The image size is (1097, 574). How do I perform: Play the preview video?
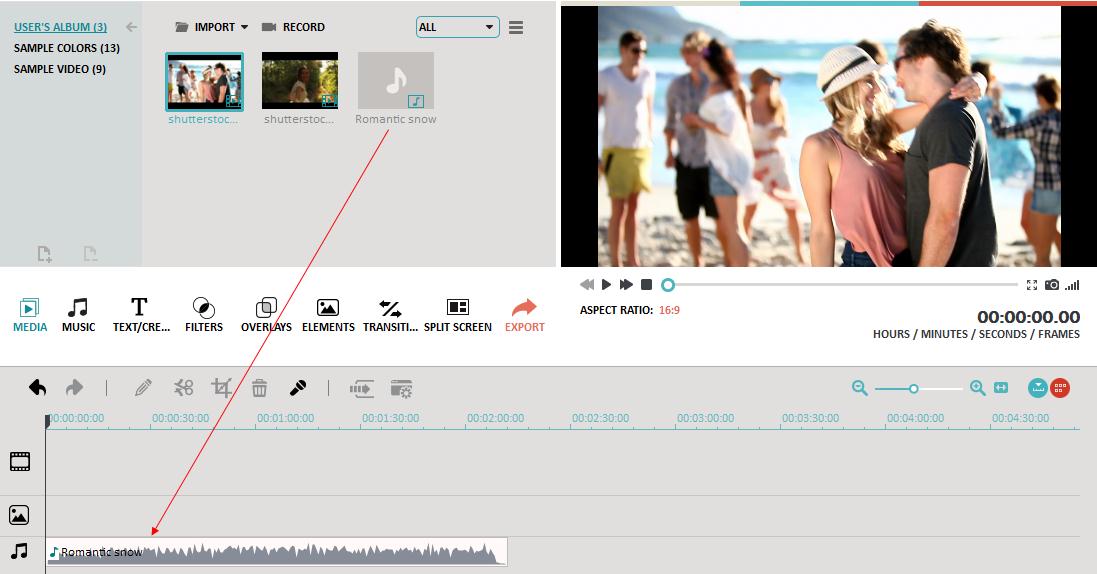pyautogui.click(x=607, y=285)
